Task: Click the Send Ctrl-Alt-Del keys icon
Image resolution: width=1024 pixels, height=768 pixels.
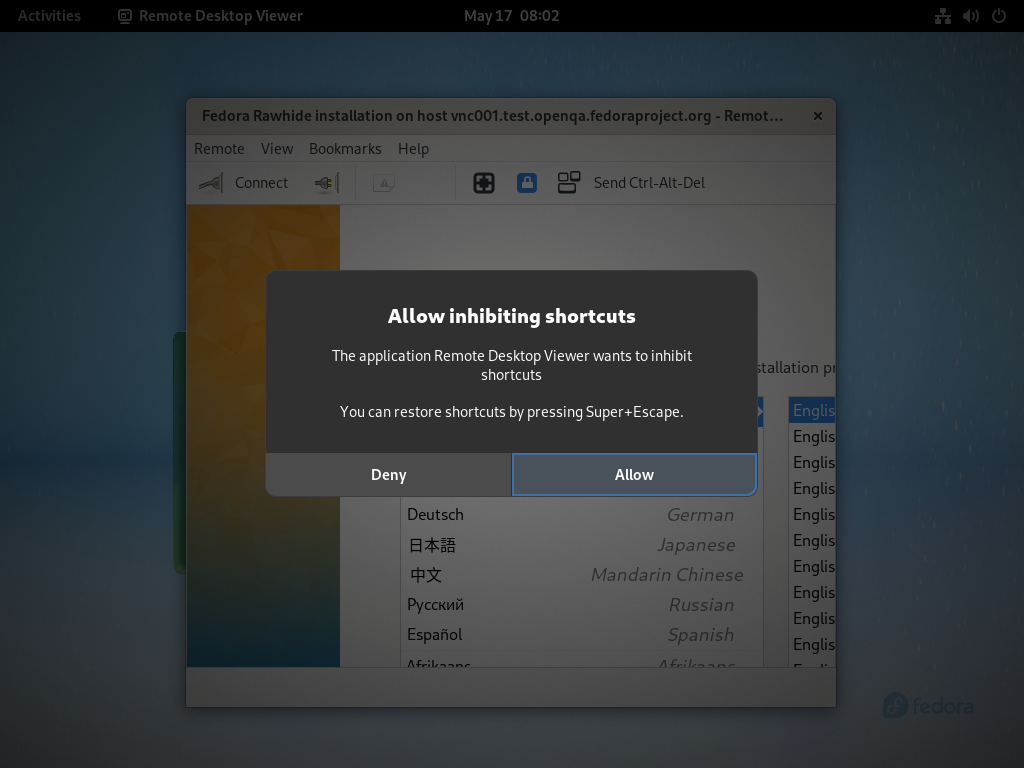Action: pos(569,183)
